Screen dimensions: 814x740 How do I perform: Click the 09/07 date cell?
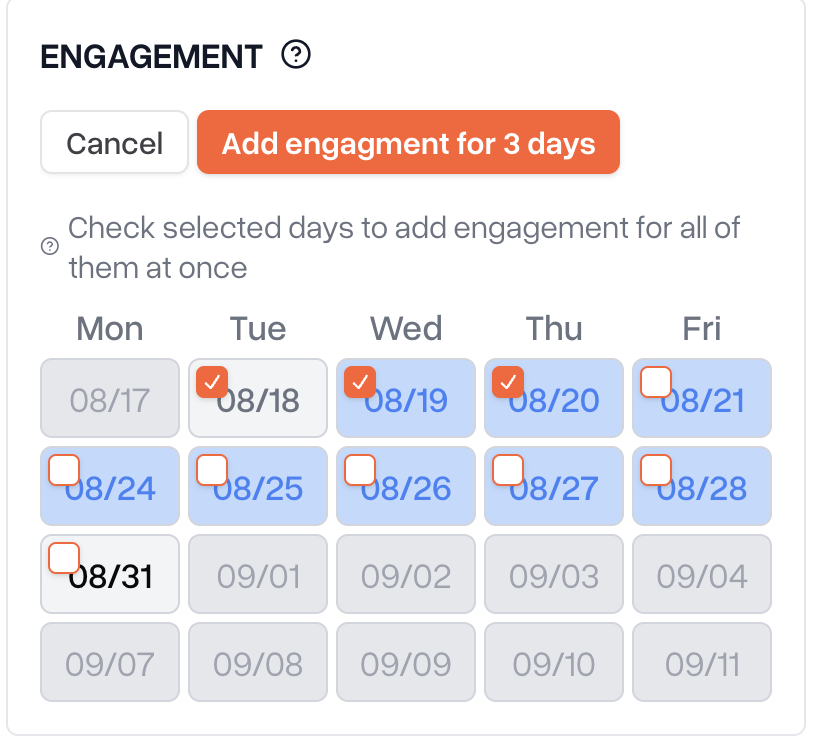110,662
